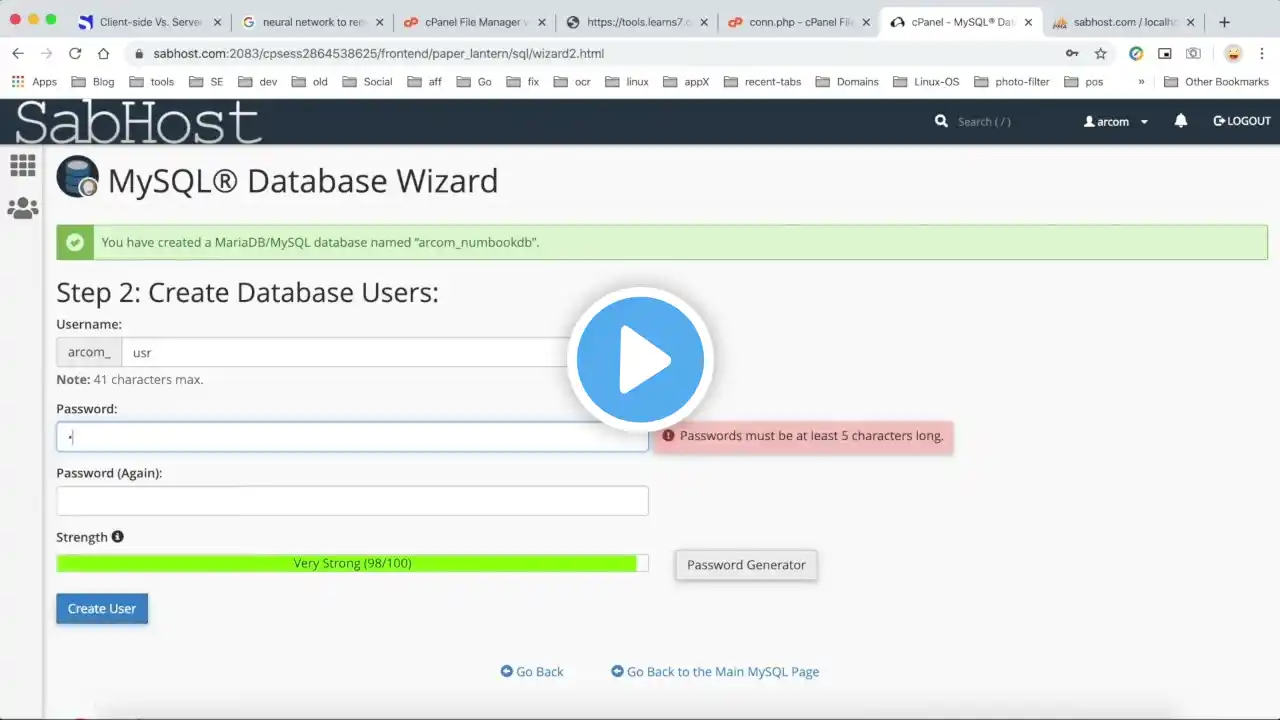Viewport: 1280px width, 720px height.
Task: Open the User Manager people icon in sidebar
Action: 22,208
